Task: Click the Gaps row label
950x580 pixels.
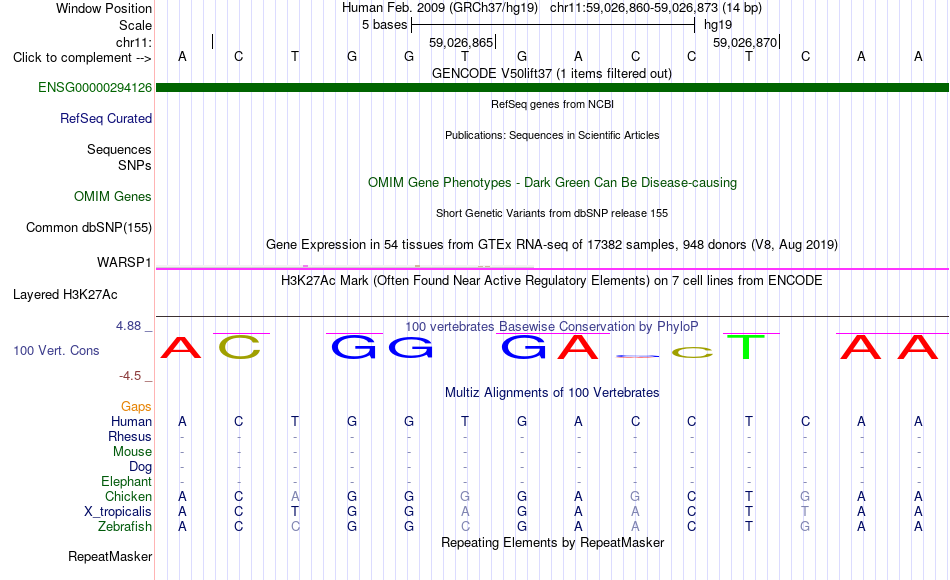Action: coord(136,406)
